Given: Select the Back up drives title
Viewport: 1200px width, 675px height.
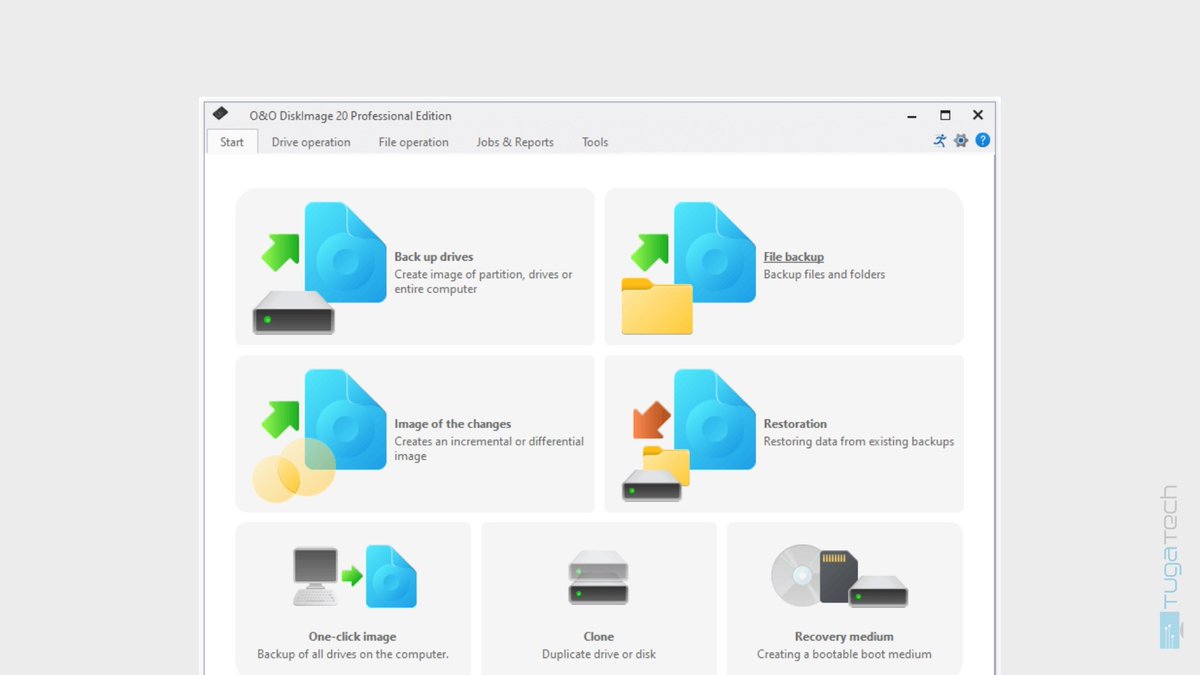Looking at the screenshot, I should coord(434,257).
